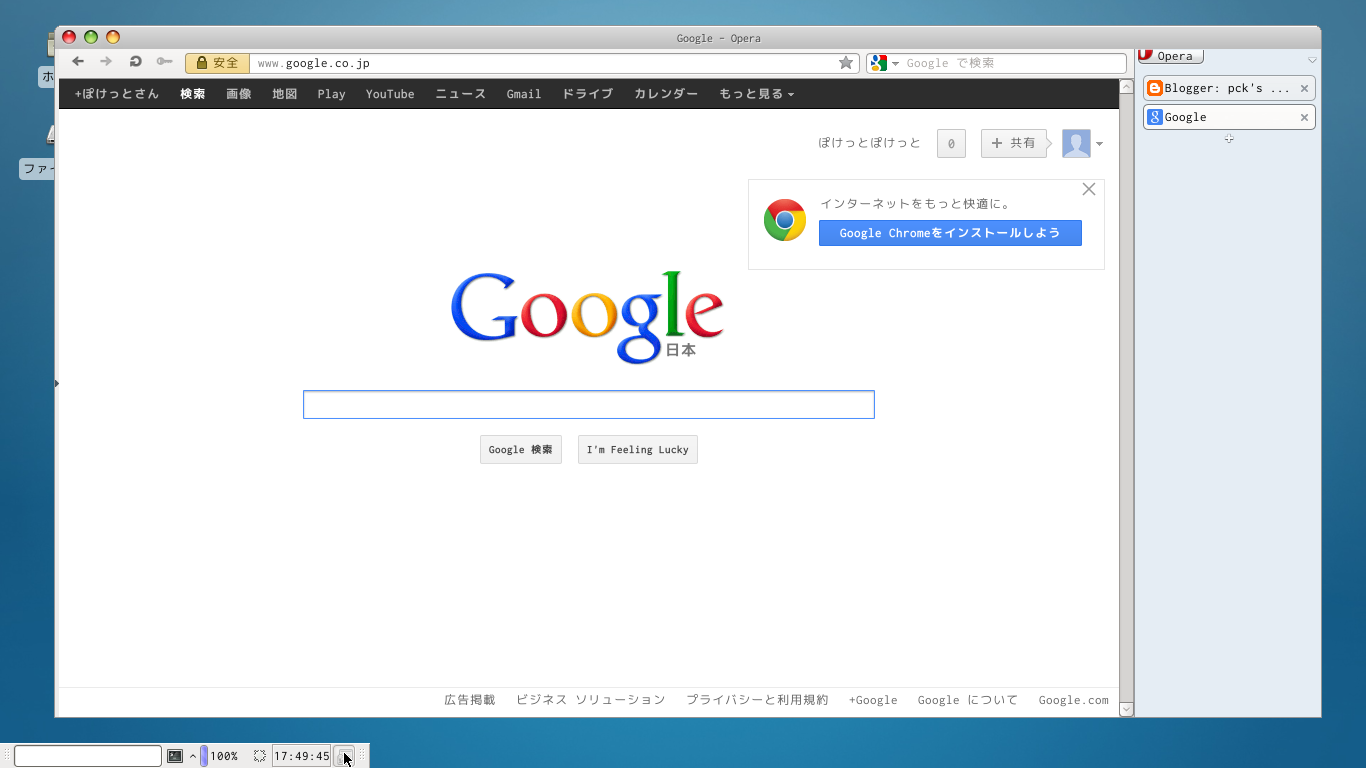Open +ぽけっとさん in the Google bar
Image resolution: width=1366 pixels, height=768 pixels.
tap(116, 94)
